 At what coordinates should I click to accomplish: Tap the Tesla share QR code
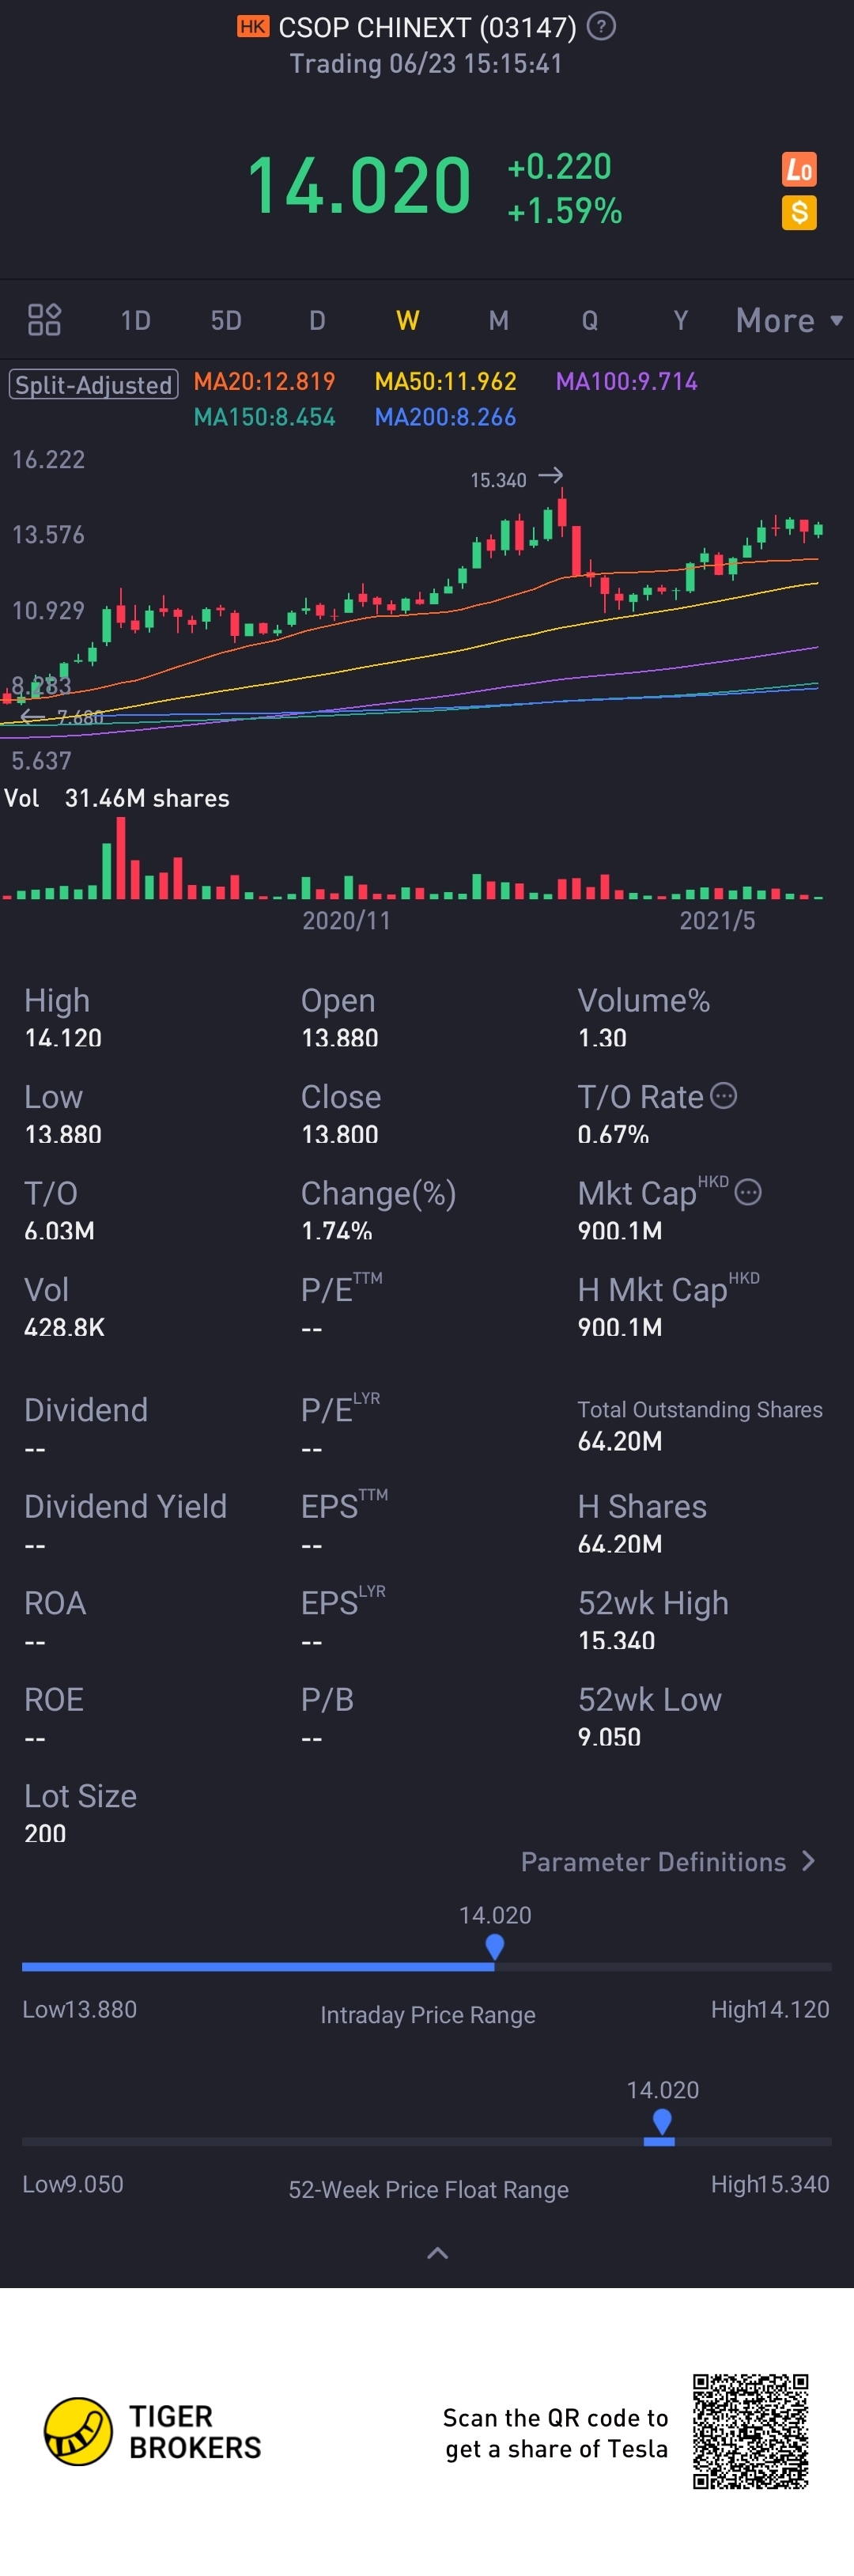coord(750,2431)
